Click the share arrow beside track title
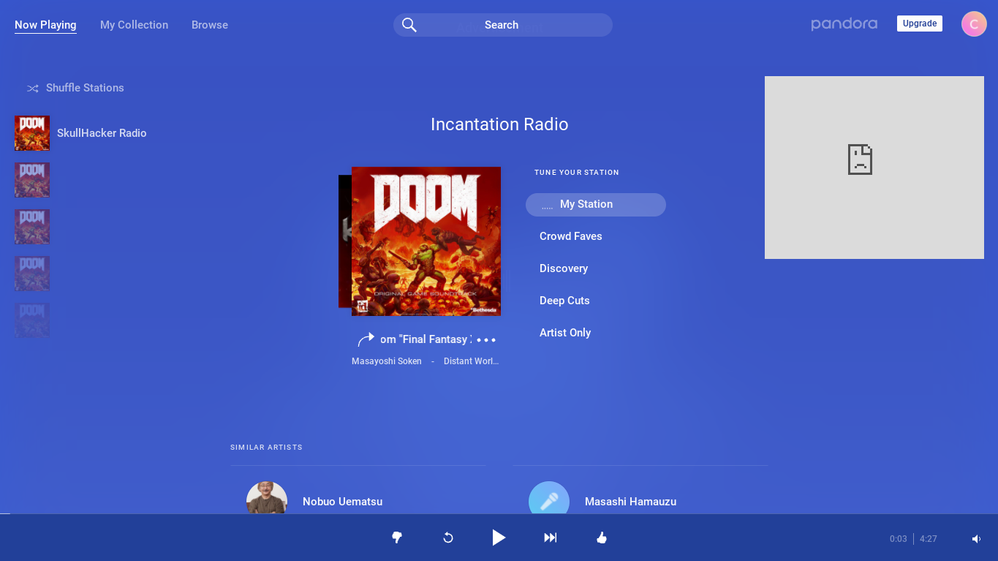 (x=365, y=340)
